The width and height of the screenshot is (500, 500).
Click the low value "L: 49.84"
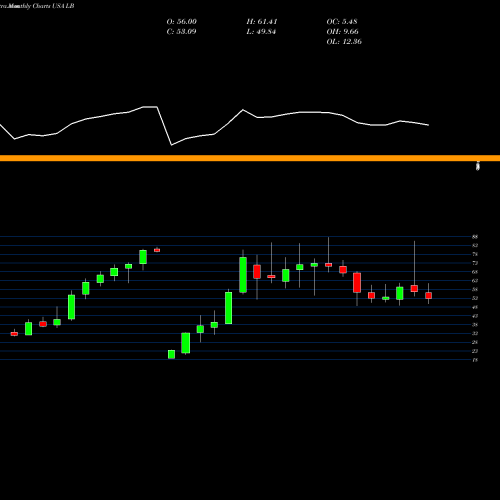tap(261, 32)
